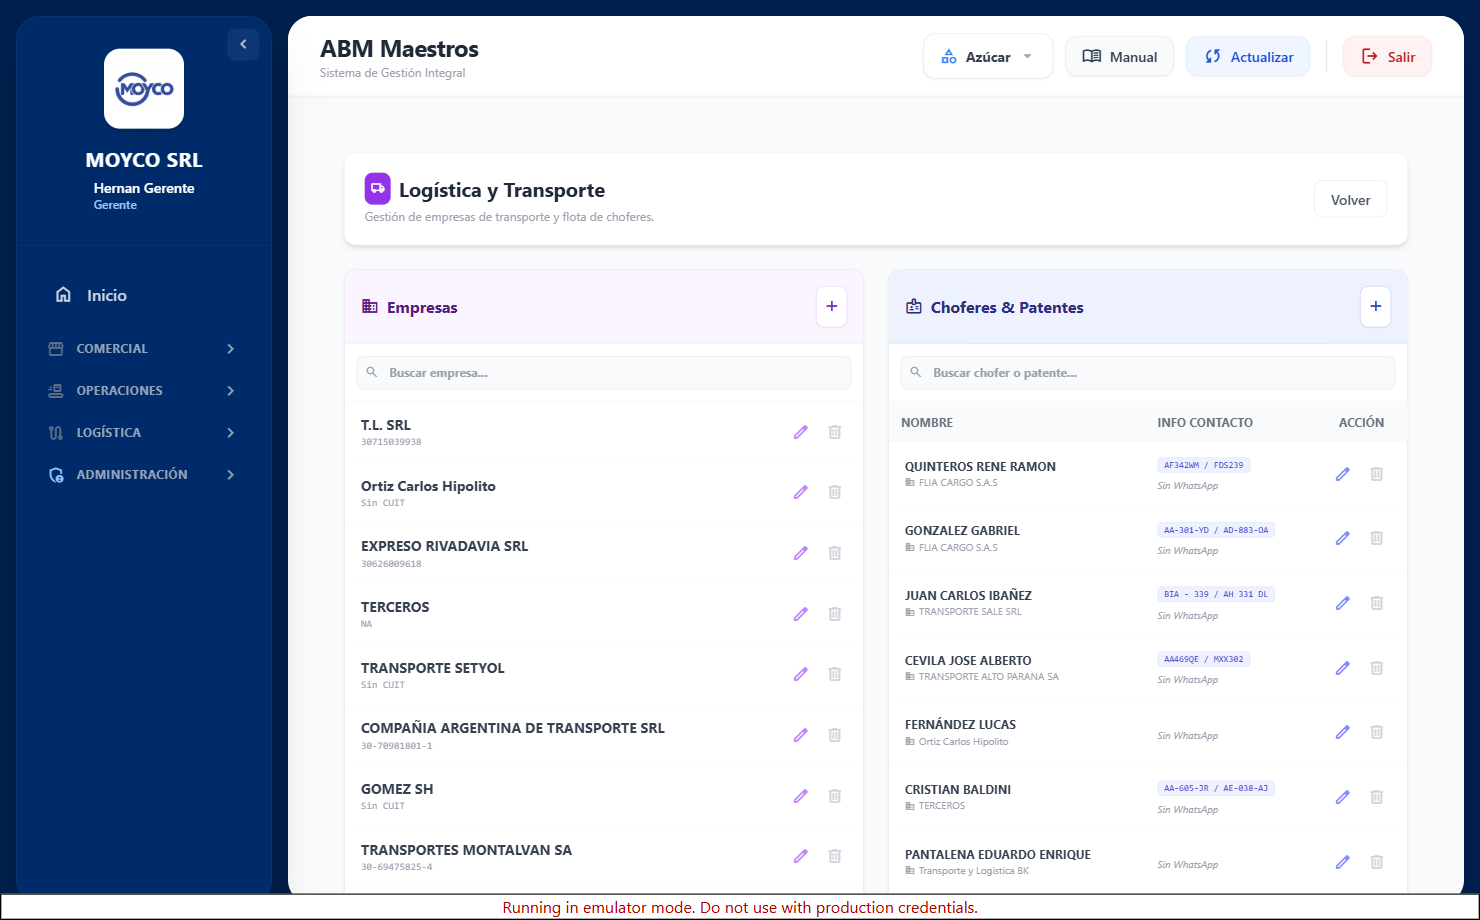Screen dimensions: 1480x920
Task: Expand the OPERACIONES menu section
Action: click(144, 391)
